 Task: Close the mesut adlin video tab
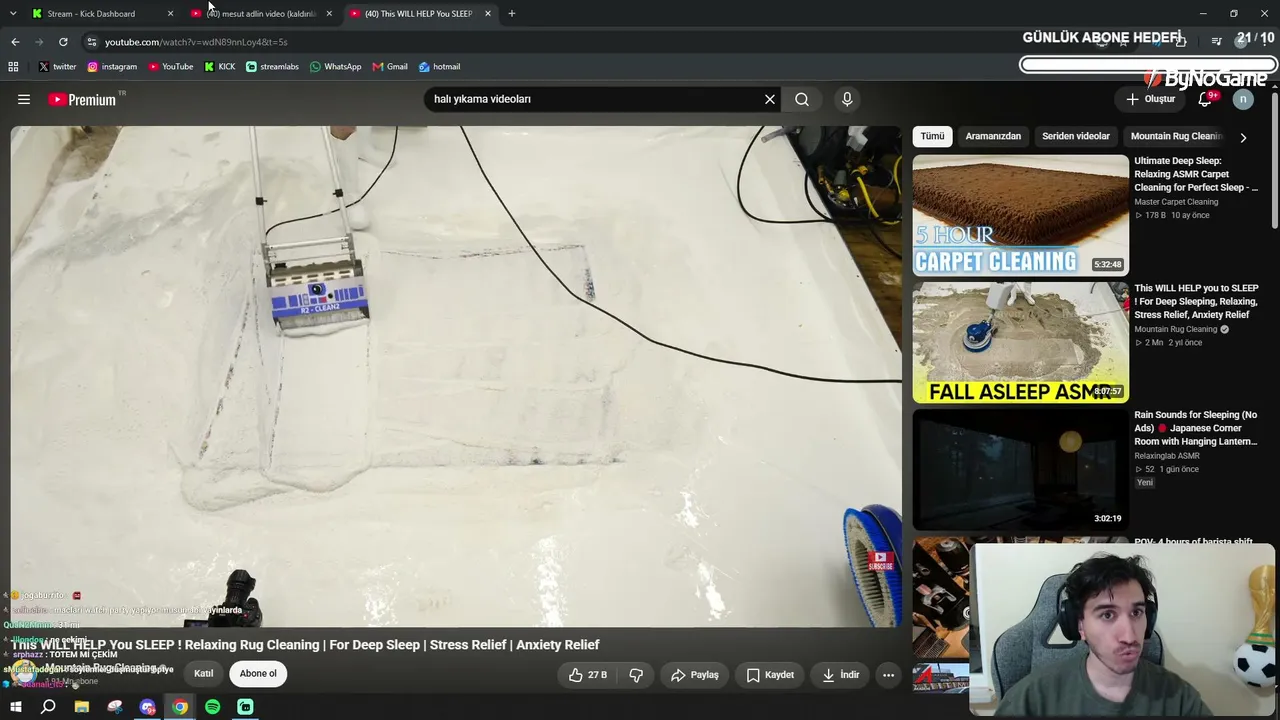(329, 14)
